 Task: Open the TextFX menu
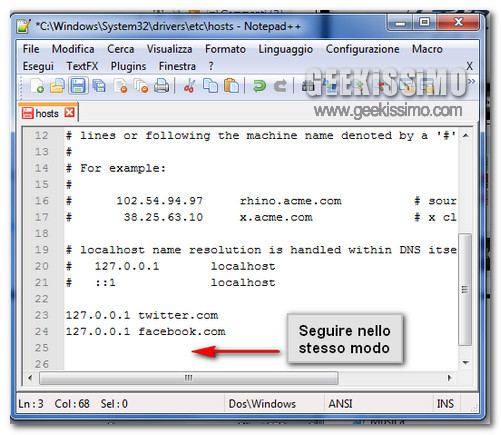[x=82, y=66]
